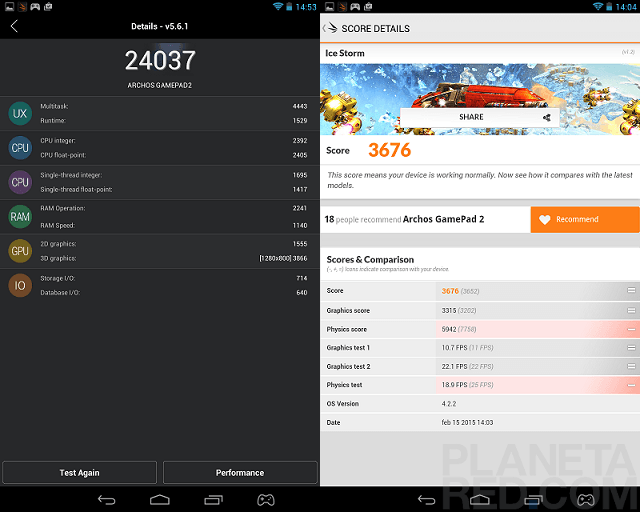Screen dimensions: 641x512
Task: Select the GPU category icon
Action: [19, 250]
